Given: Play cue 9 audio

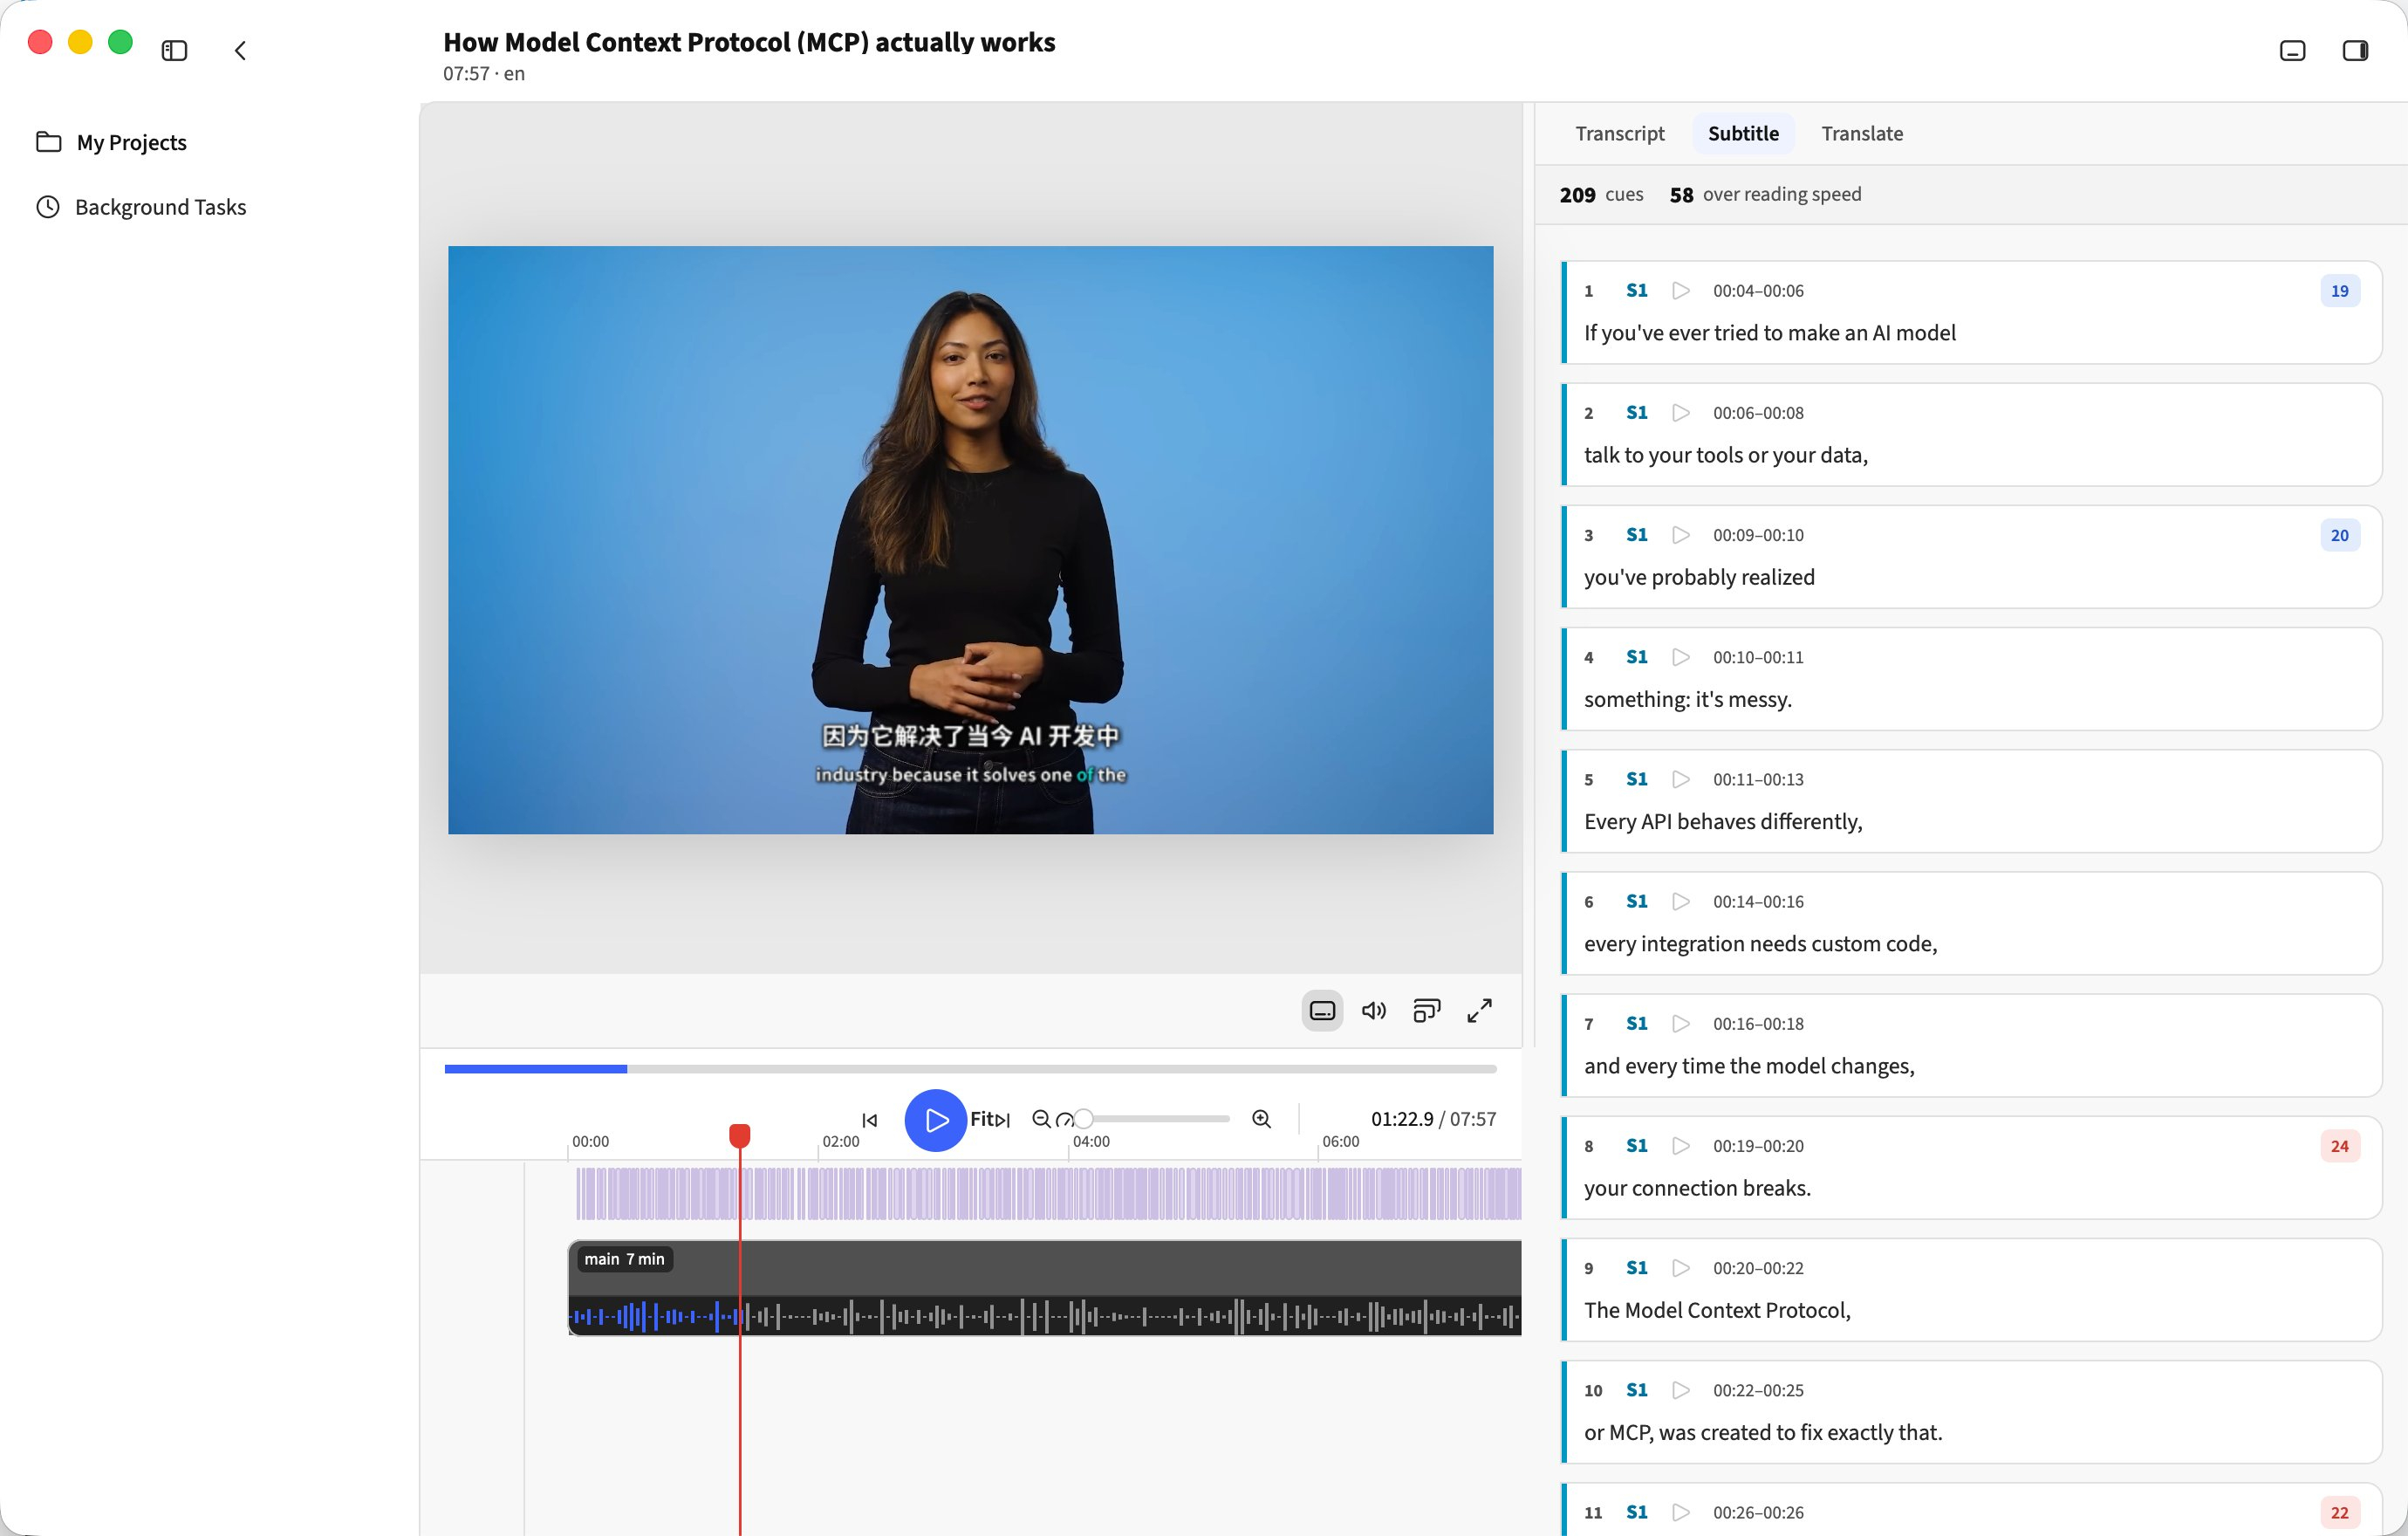Looking at the screenshot, I should click(x=1681, y=1268).
